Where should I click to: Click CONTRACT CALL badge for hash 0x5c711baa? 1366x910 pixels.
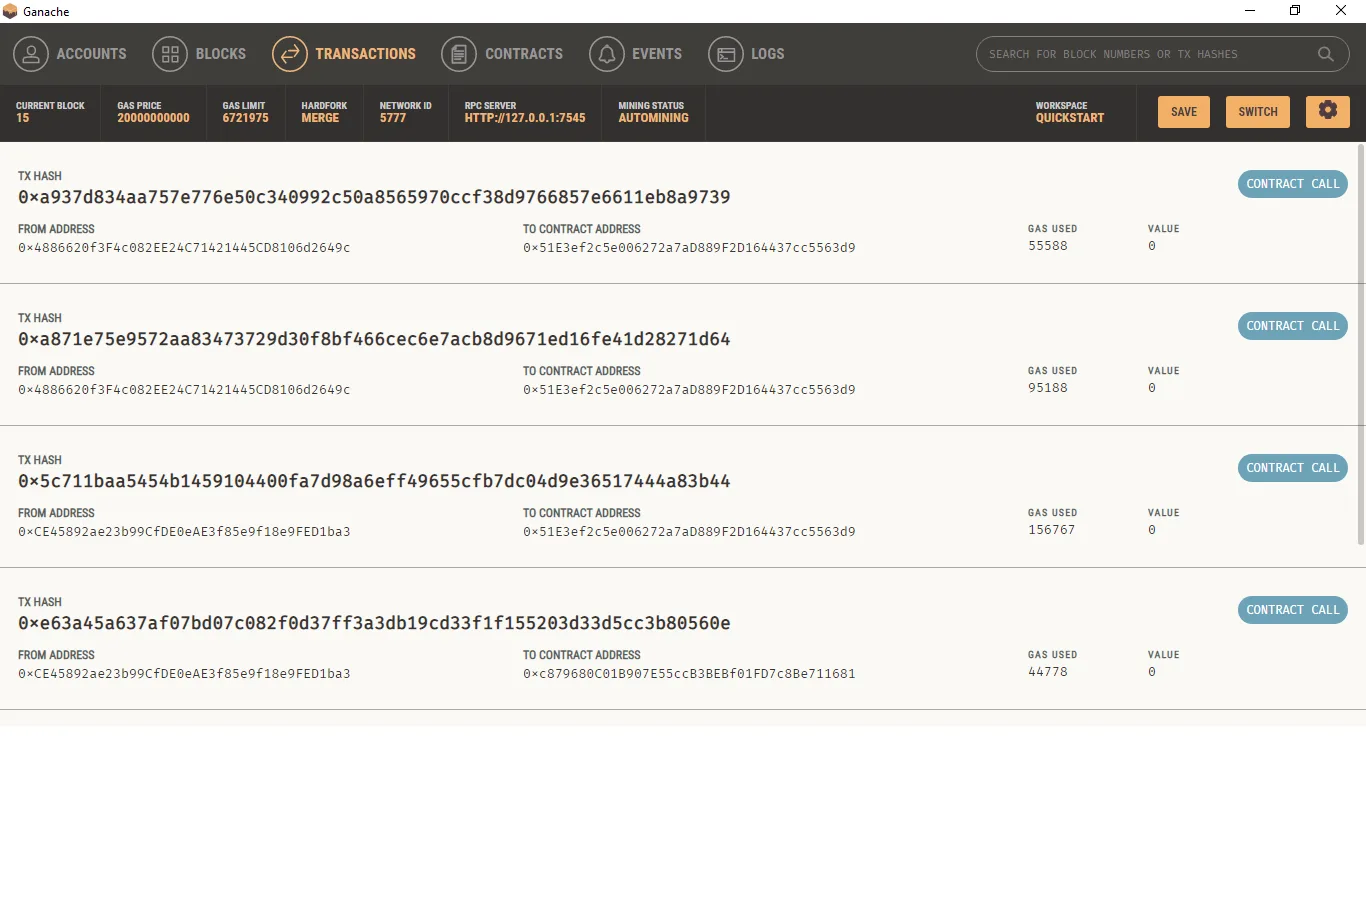coord(1293,468)
